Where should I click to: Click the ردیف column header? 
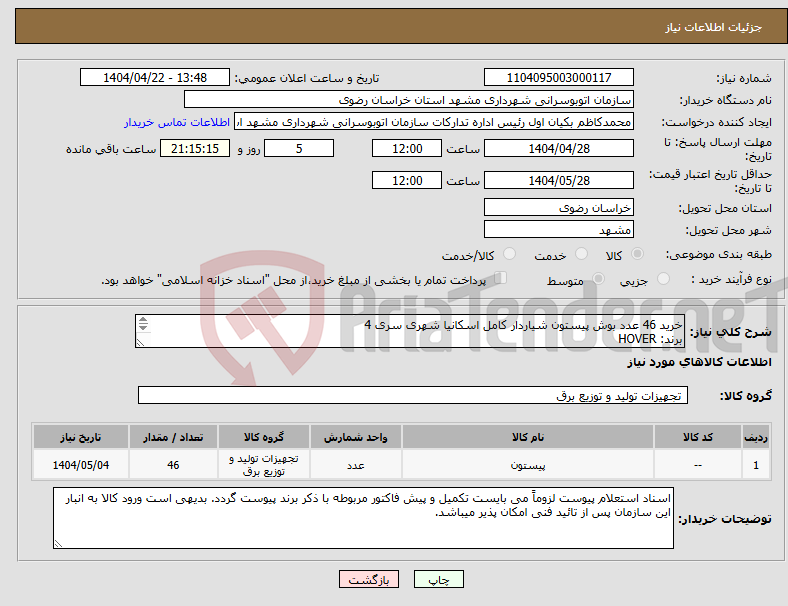(x=755, y=437)
